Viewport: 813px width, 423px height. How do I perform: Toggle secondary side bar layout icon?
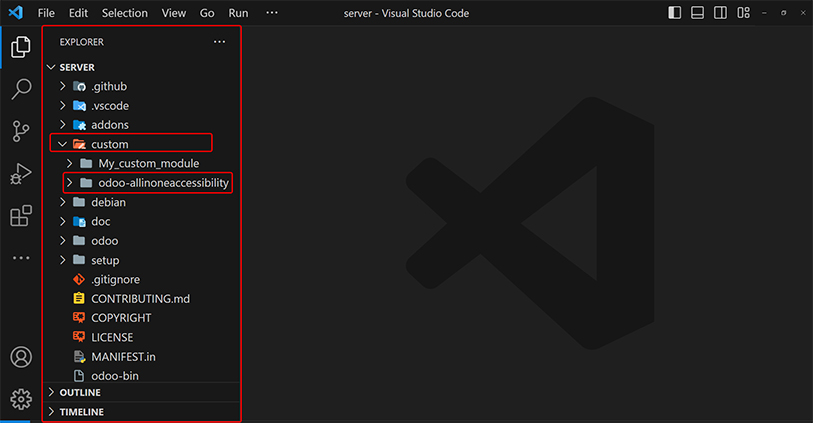(720, 12)
